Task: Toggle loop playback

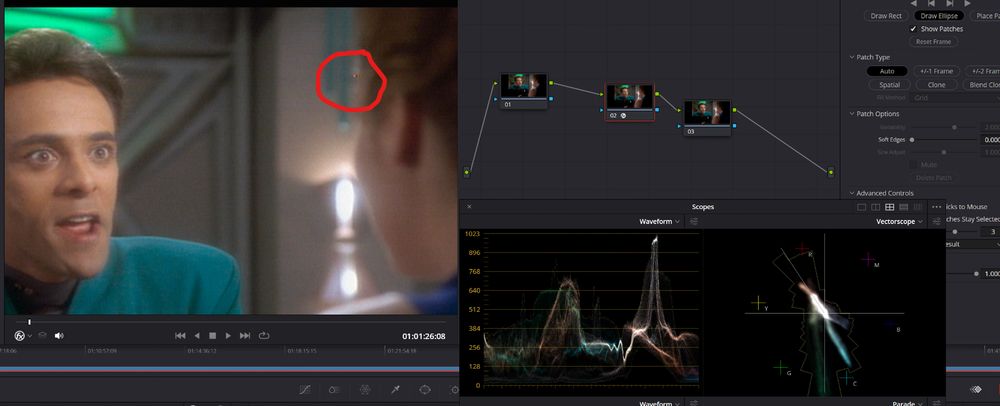Action: click(x=264, y=335)
